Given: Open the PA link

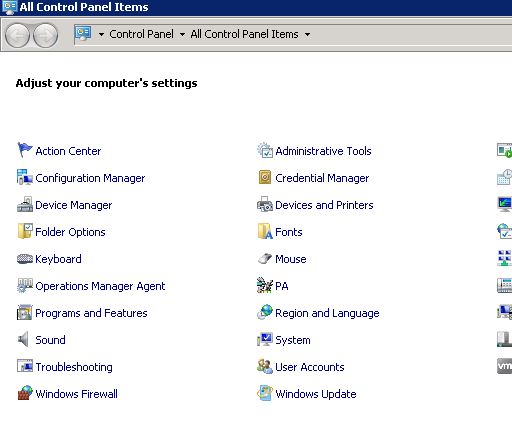Looking at the screenshot, I should point(282,286).
